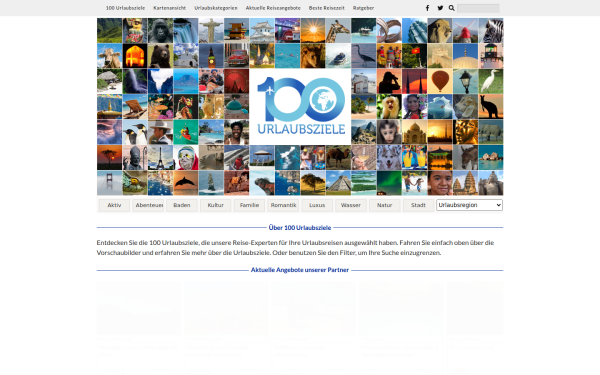Select the lion statue thumbnail

440,31
